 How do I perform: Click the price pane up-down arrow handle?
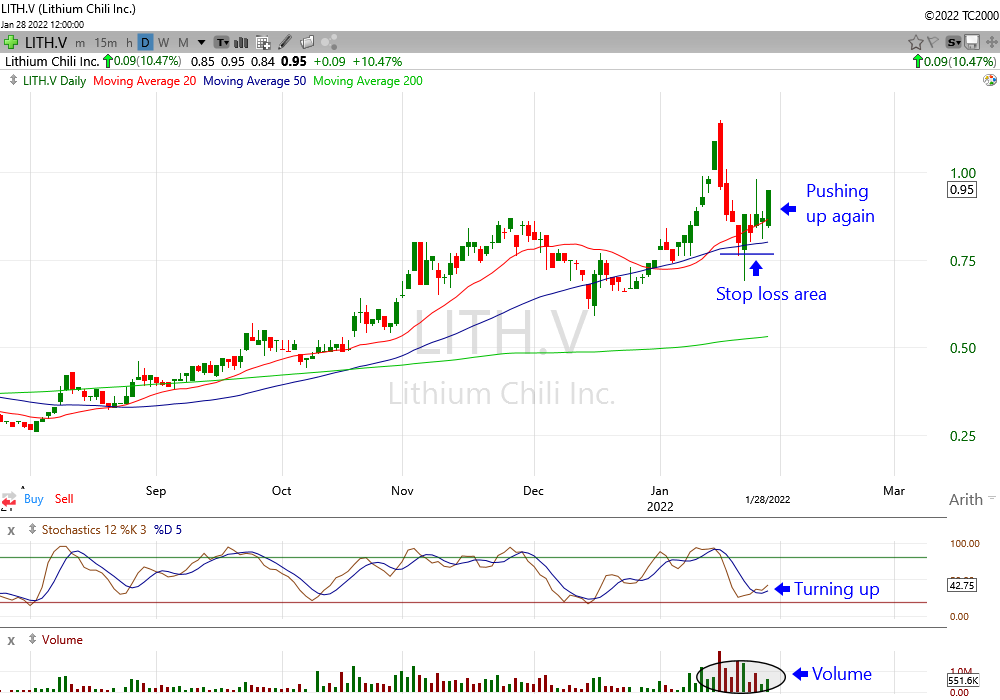point(13,80)
